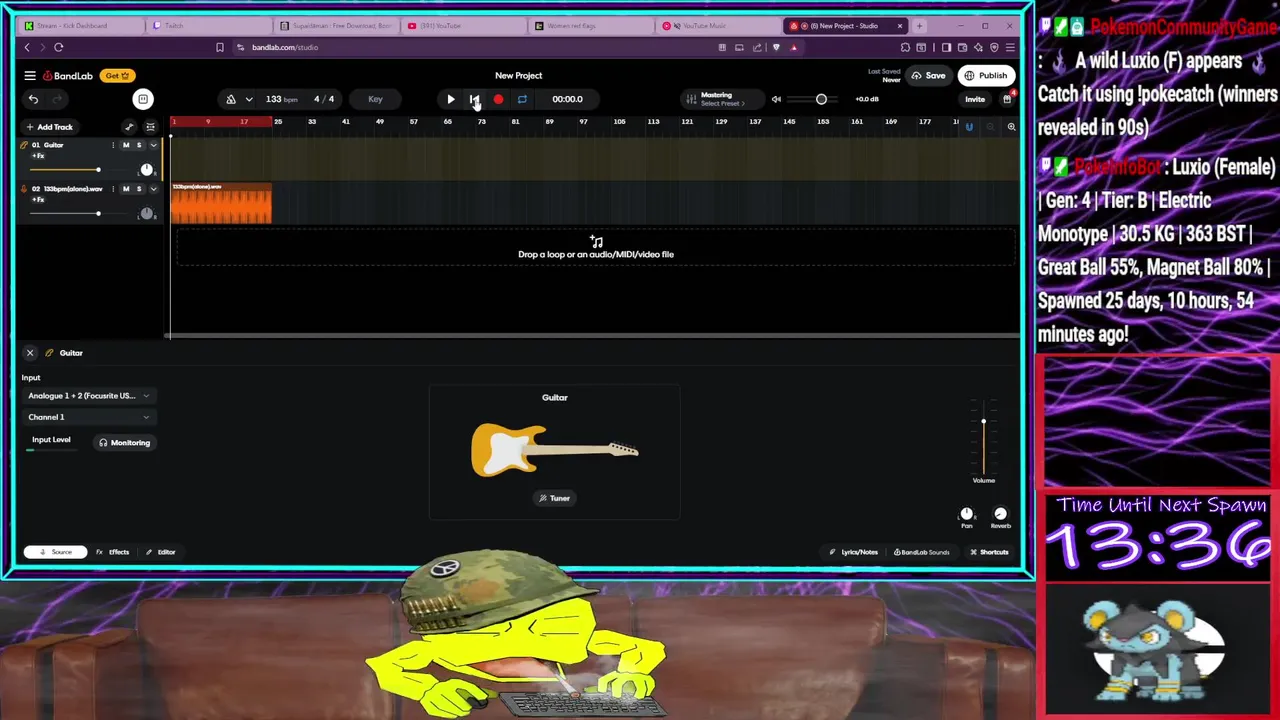
Task: Open the automation tool icon
Action: (x=129, y=127)
